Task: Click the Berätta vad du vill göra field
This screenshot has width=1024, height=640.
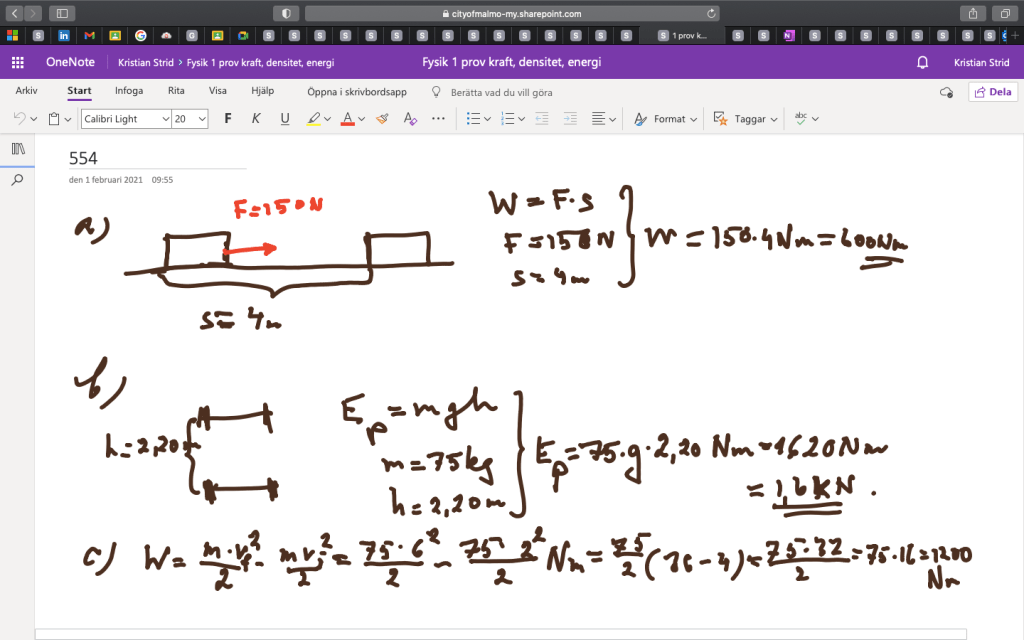Action: coord(501,92)
